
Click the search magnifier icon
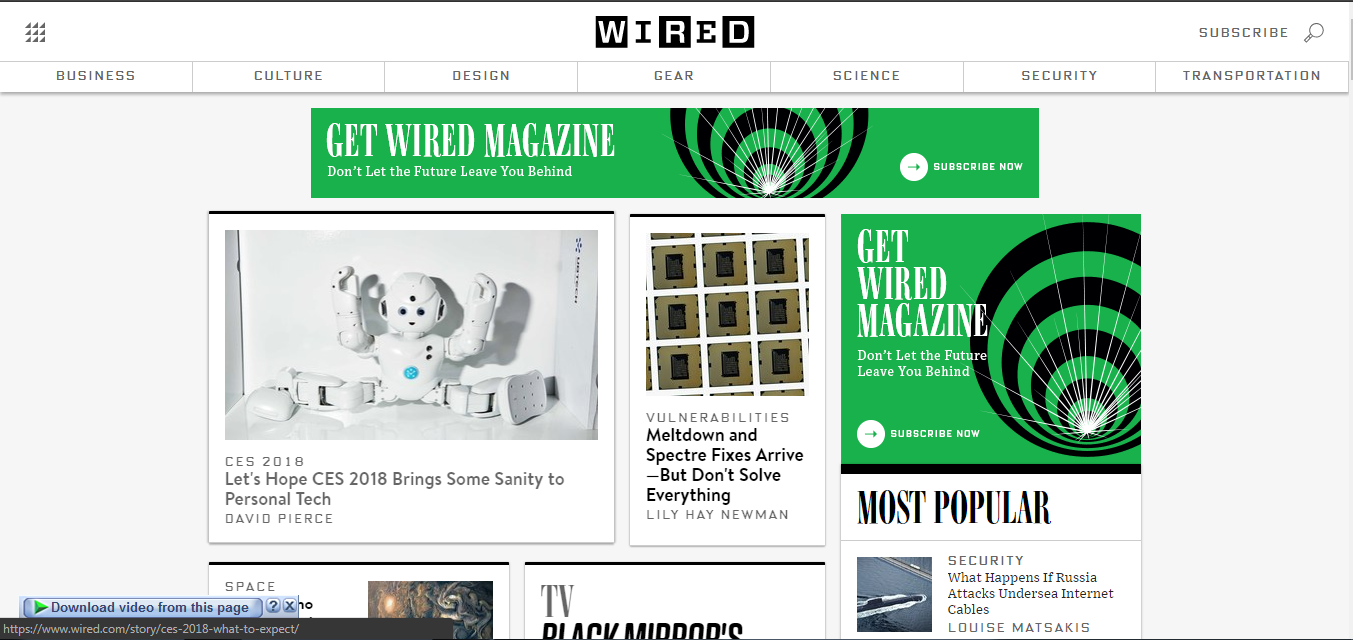1314,33
